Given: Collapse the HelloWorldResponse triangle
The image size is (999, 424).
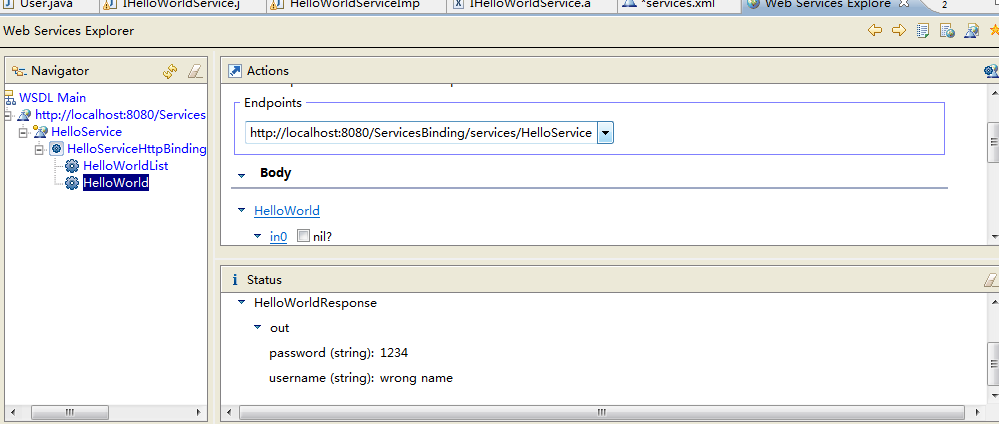Looking at the screenshot, I should (241, 302).
